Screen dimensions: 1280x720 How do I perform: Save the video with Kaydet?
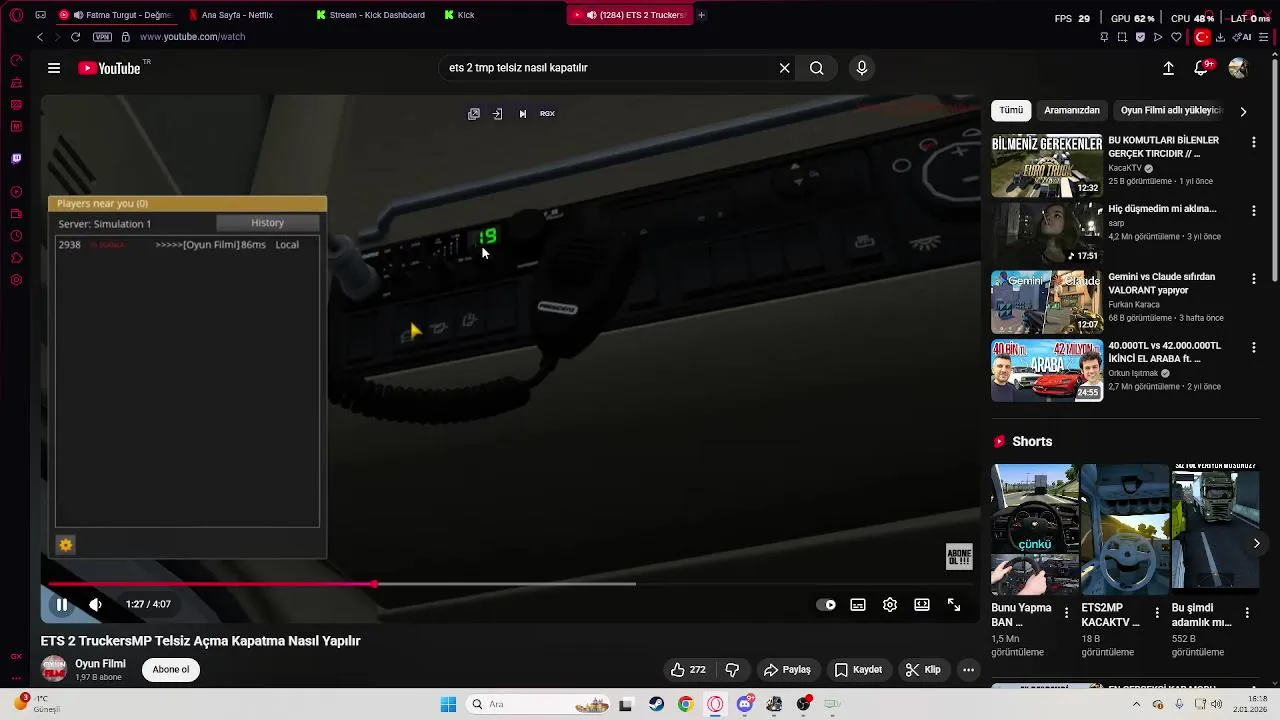859,670
